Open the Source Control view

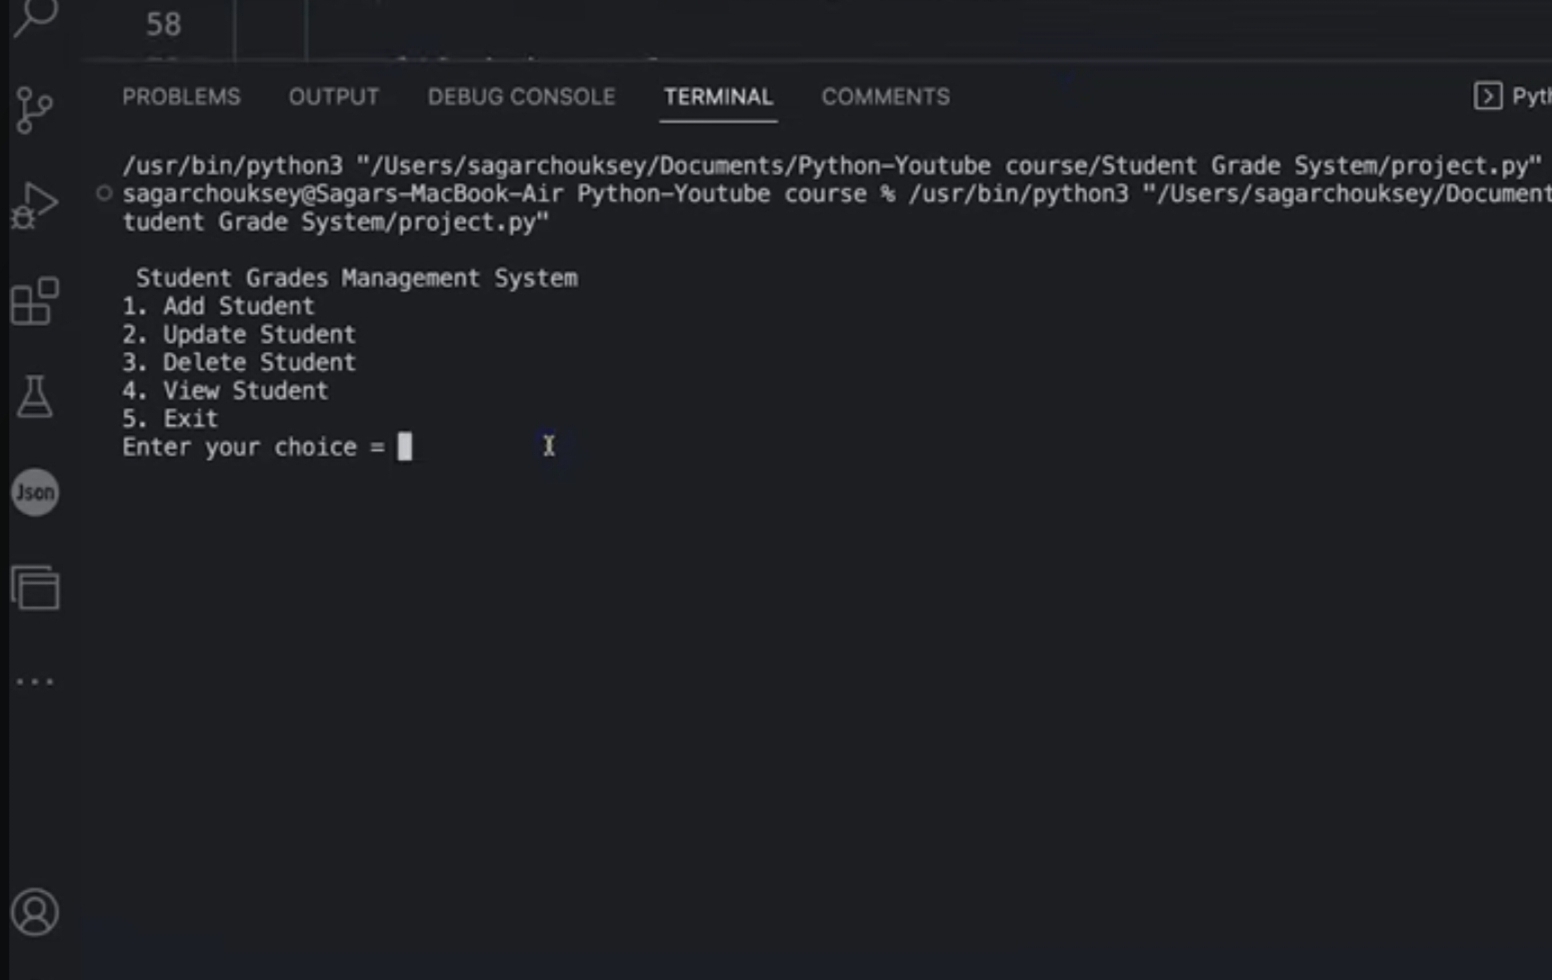(35, 110)
